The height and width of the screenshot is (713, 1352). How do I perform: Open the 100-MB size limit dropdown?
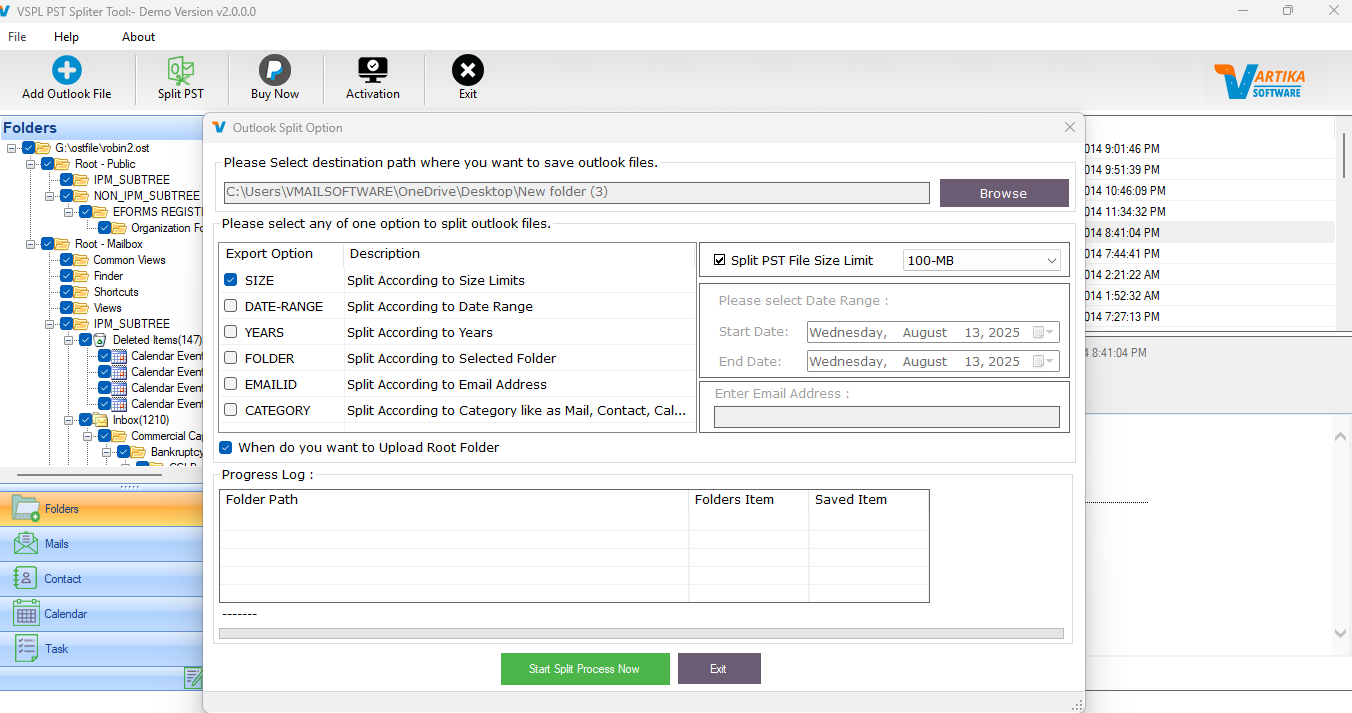(1053, 260)
